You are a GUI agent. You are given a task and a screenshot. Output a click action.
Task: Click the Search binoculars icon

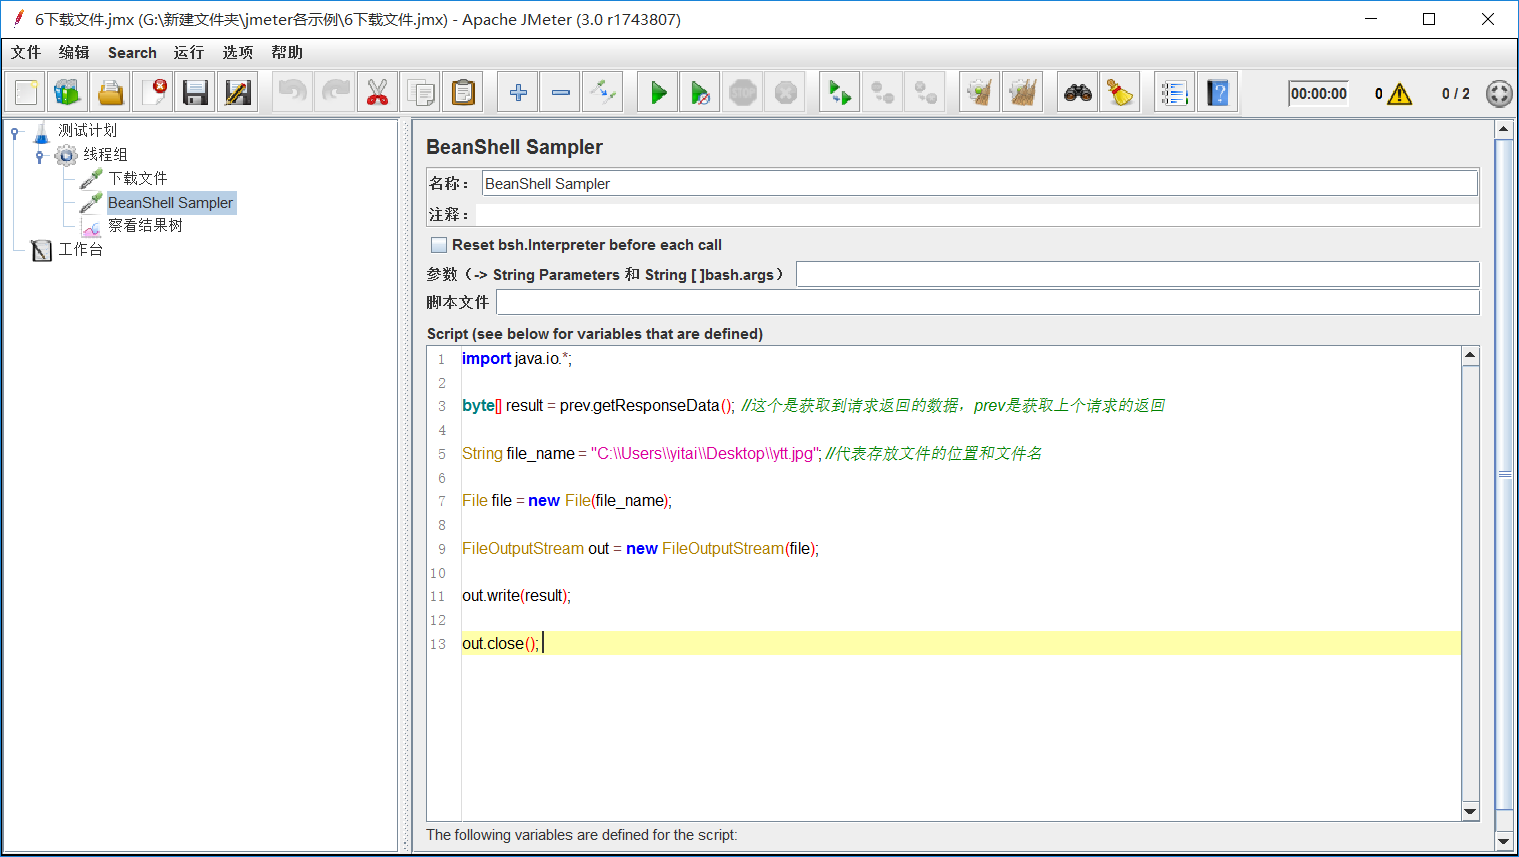pos(1078,93)
